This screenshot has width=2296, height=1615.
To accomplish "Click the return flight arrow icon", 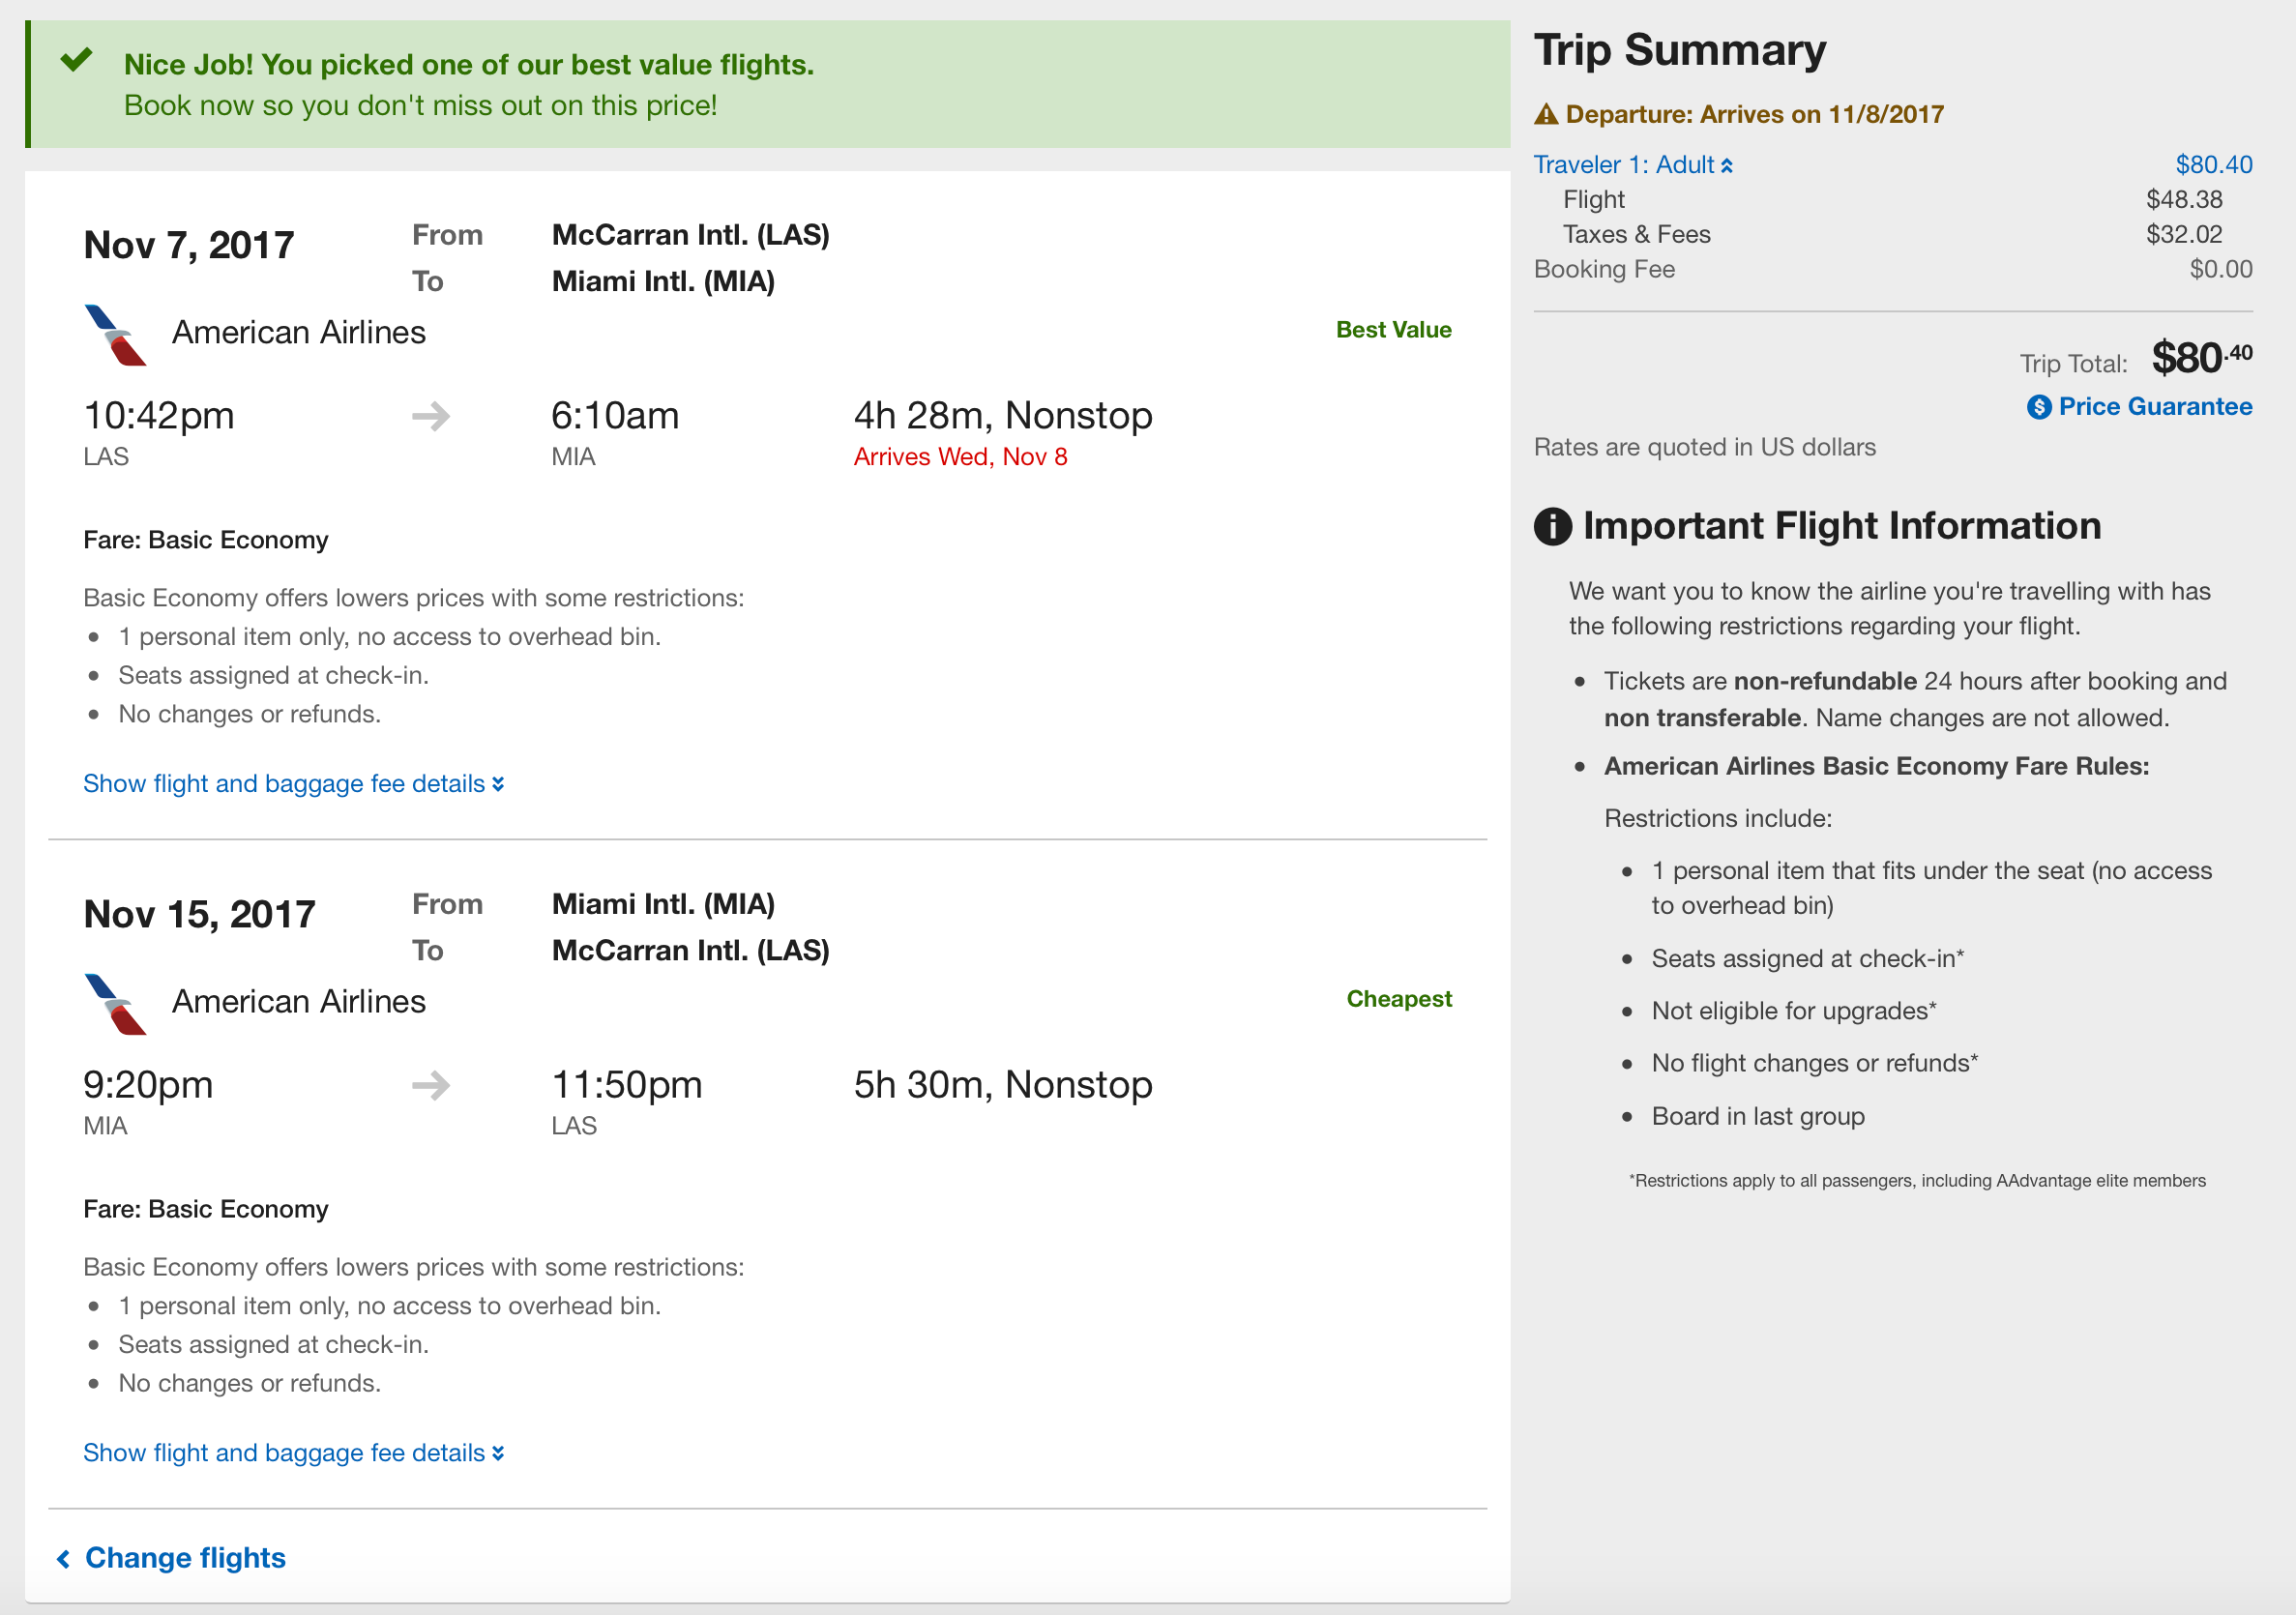I will click(x=431, y=1085).
